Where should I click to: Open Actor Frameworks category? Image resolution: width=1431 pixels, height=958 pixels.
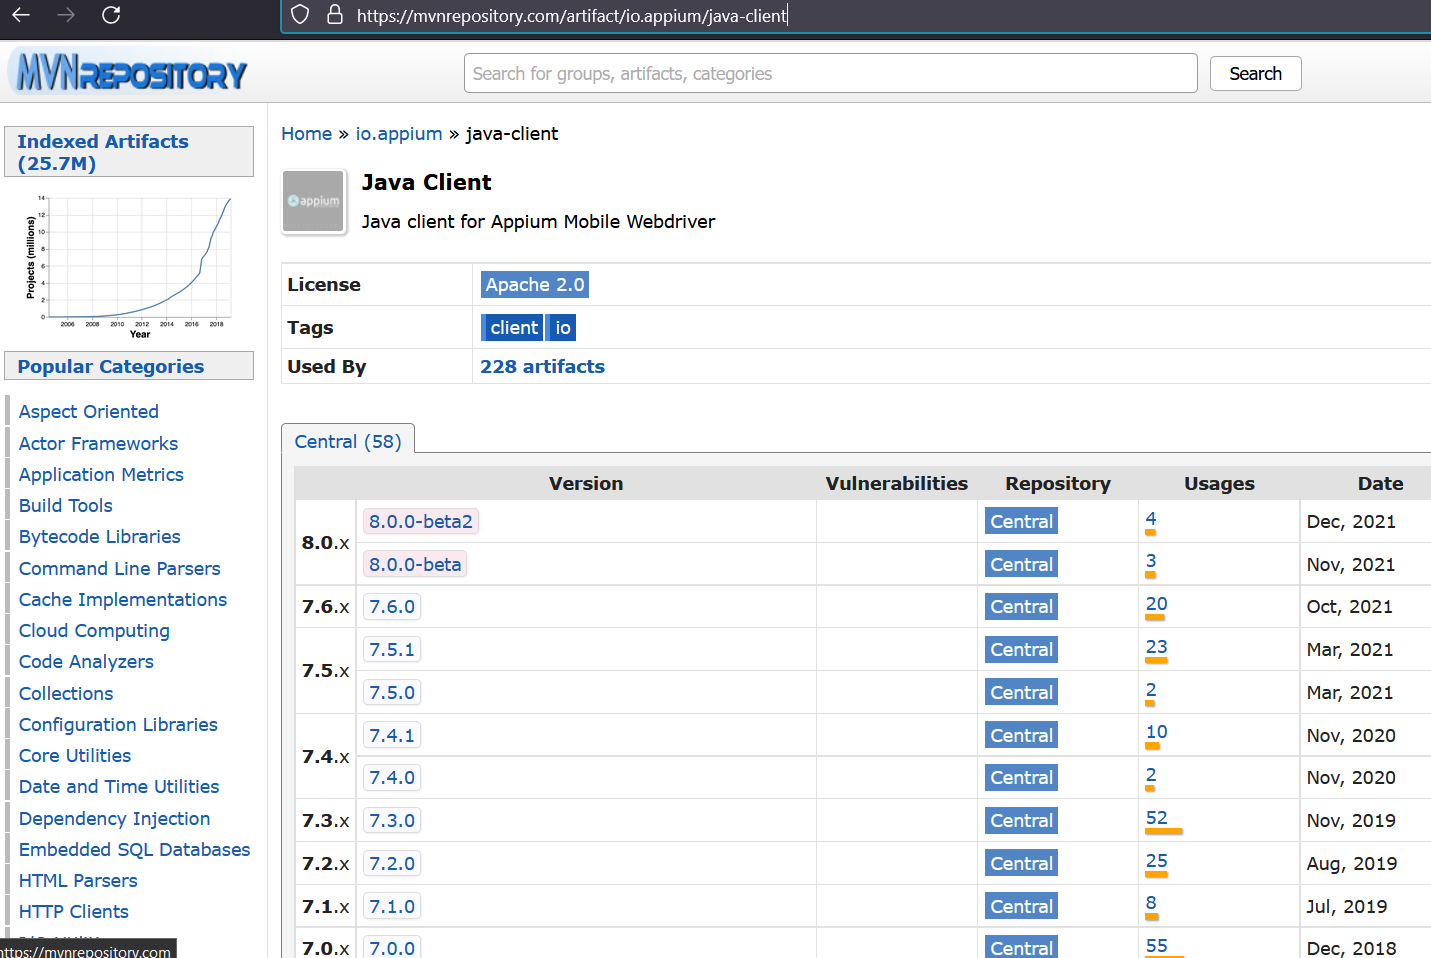coord(98,443)
